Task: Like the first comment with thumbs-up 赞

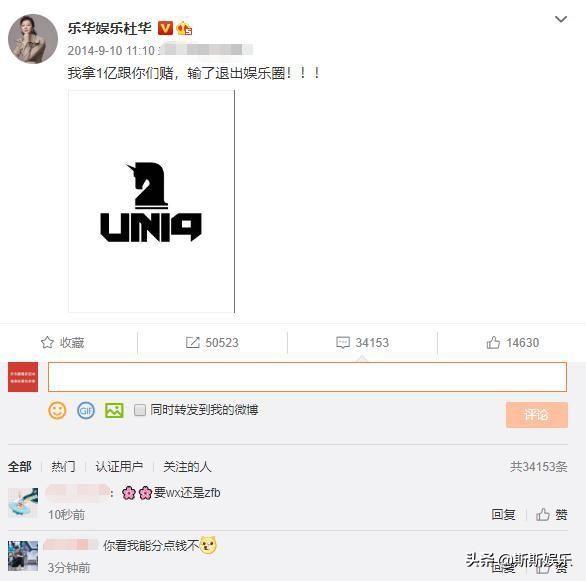Action: [x=551, y=514]
